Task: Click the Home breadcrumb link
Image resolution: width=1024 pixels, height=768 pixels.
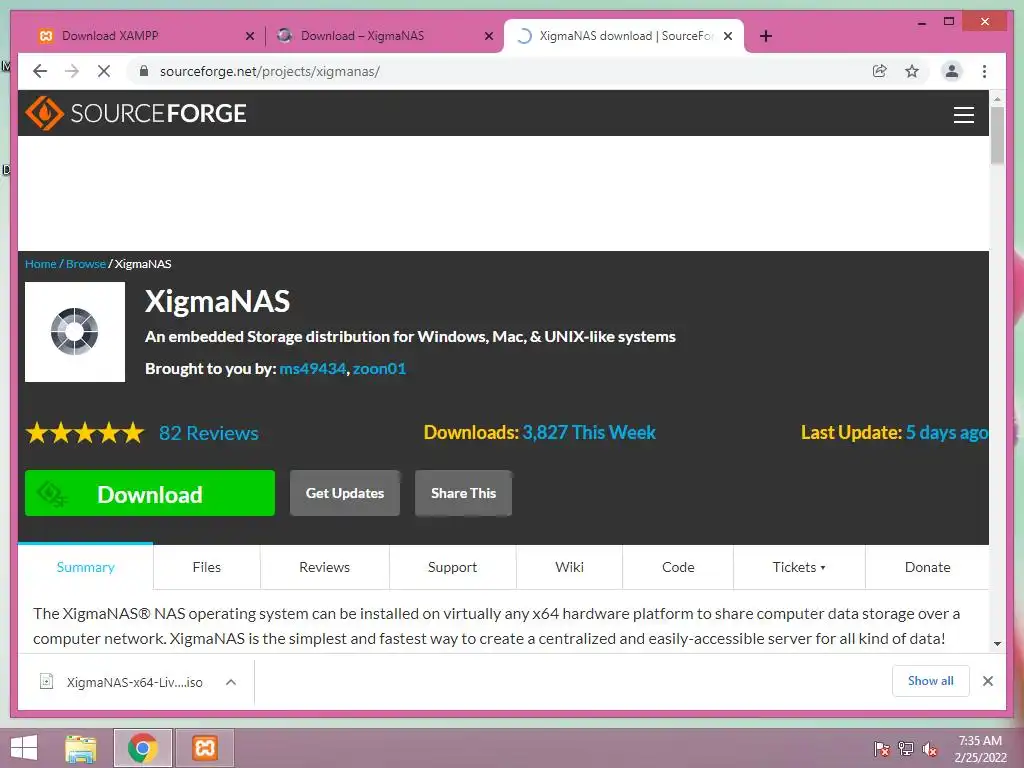Action: click(x=40, y=264)
